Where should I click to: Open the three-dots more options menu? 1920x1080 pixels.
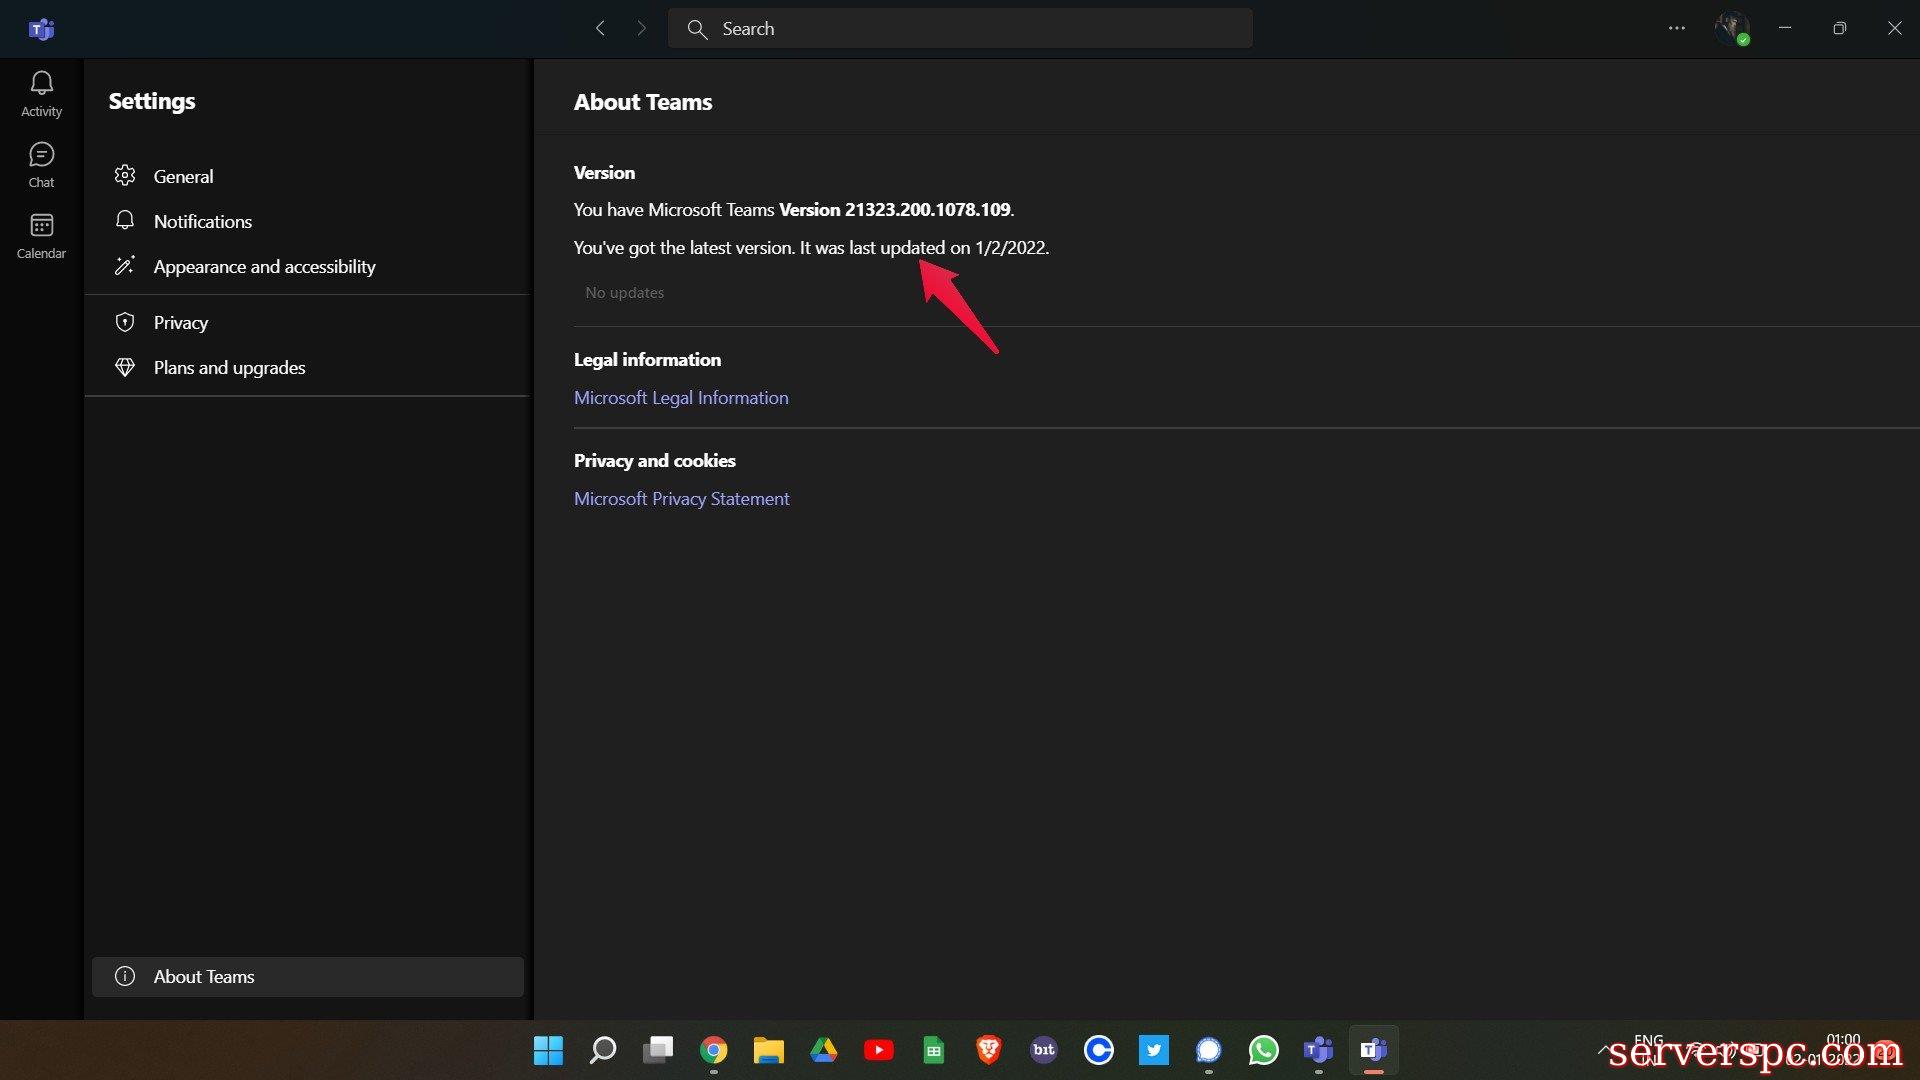(x=1677, y=29)
